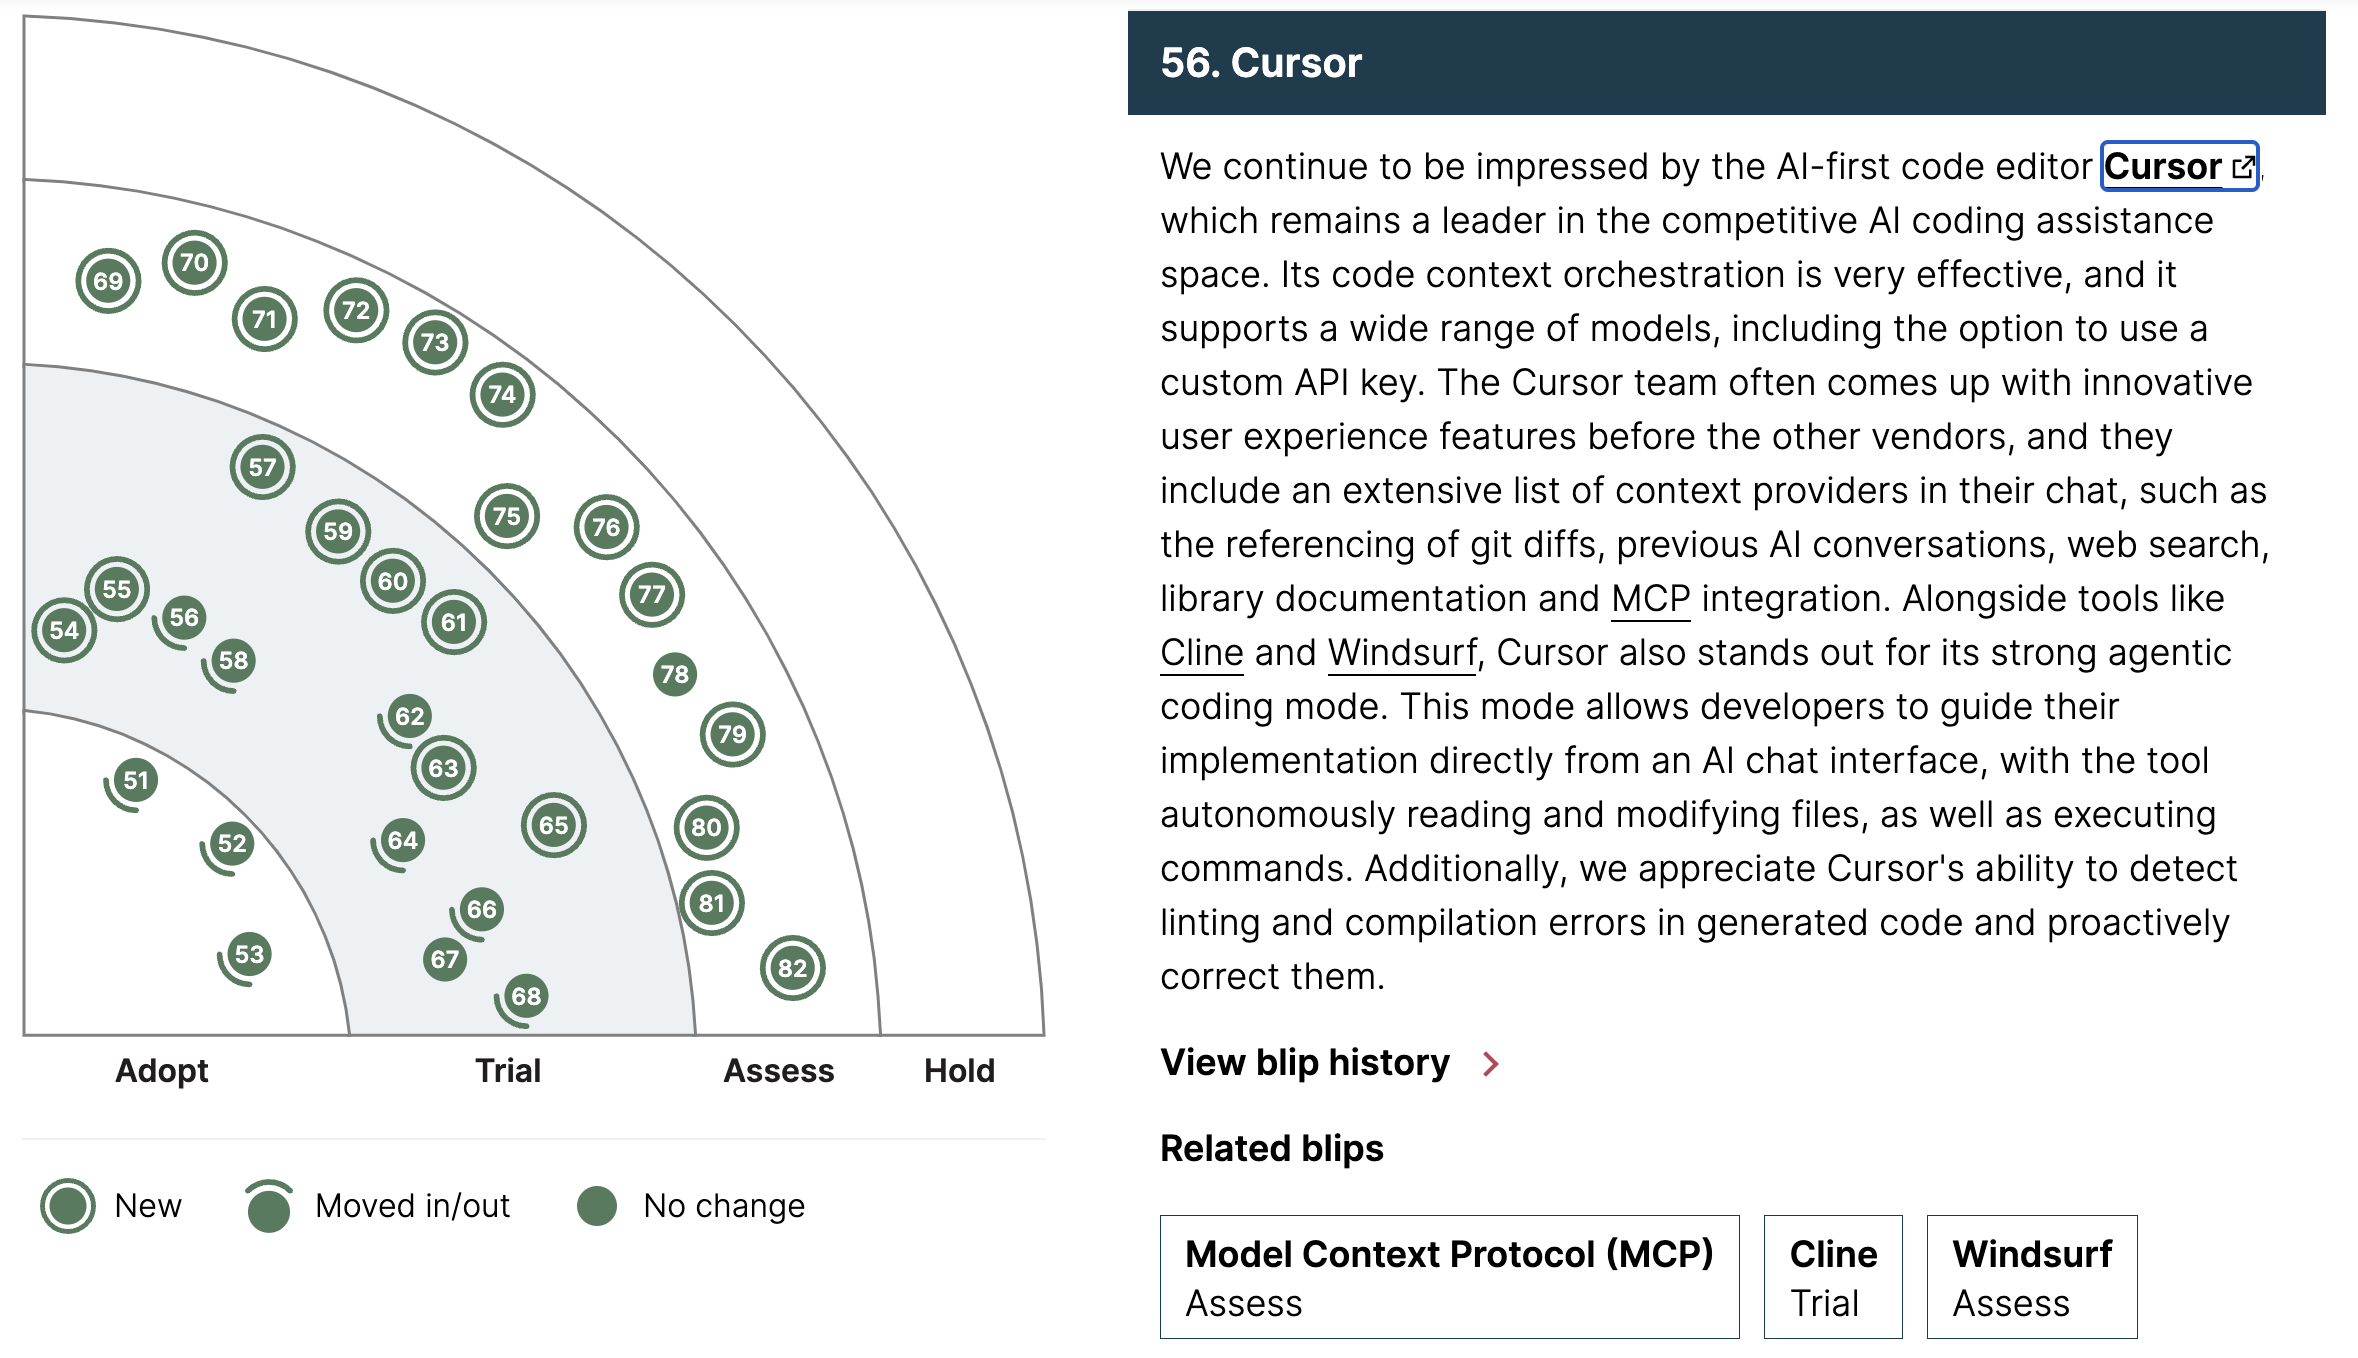2358x1358 pixels.
Task: Click the Trial ring label
Action: click(508, 1071)
